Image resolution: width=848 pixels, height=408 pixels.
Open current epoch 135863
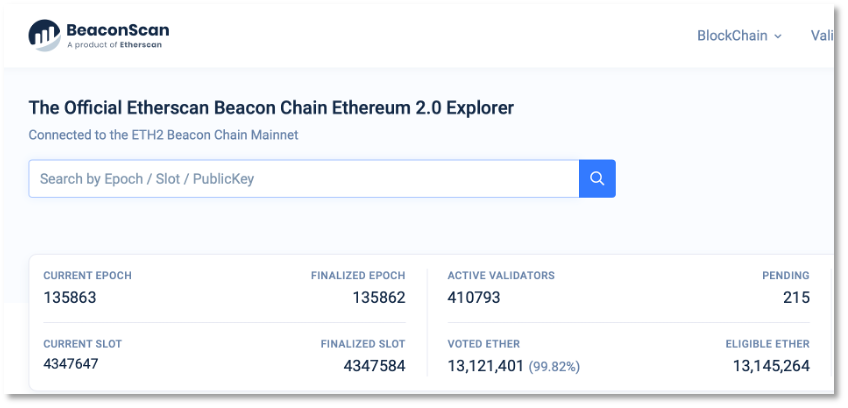point(70,297)
